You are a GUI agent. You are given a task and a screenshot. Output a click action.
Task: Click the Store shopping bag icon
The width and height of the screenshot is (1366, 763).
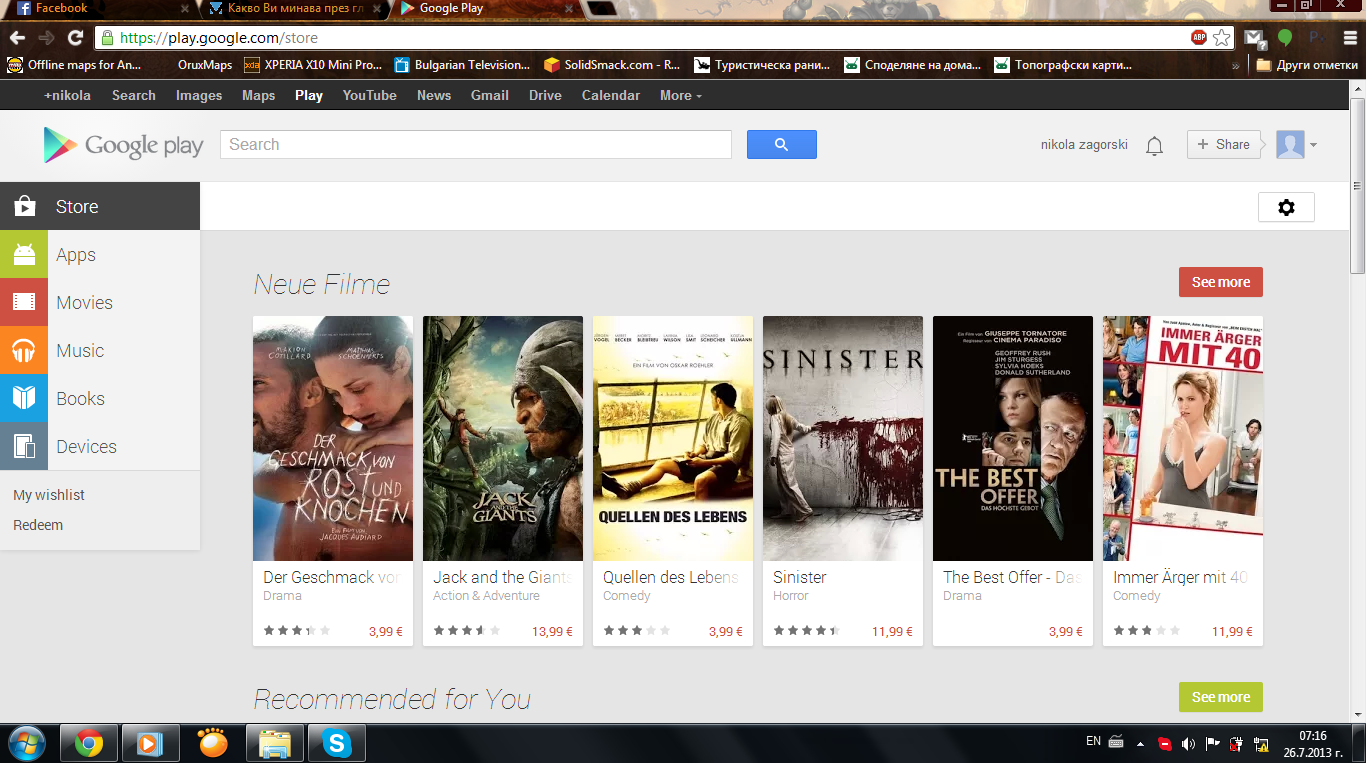[x=25, y=206]
